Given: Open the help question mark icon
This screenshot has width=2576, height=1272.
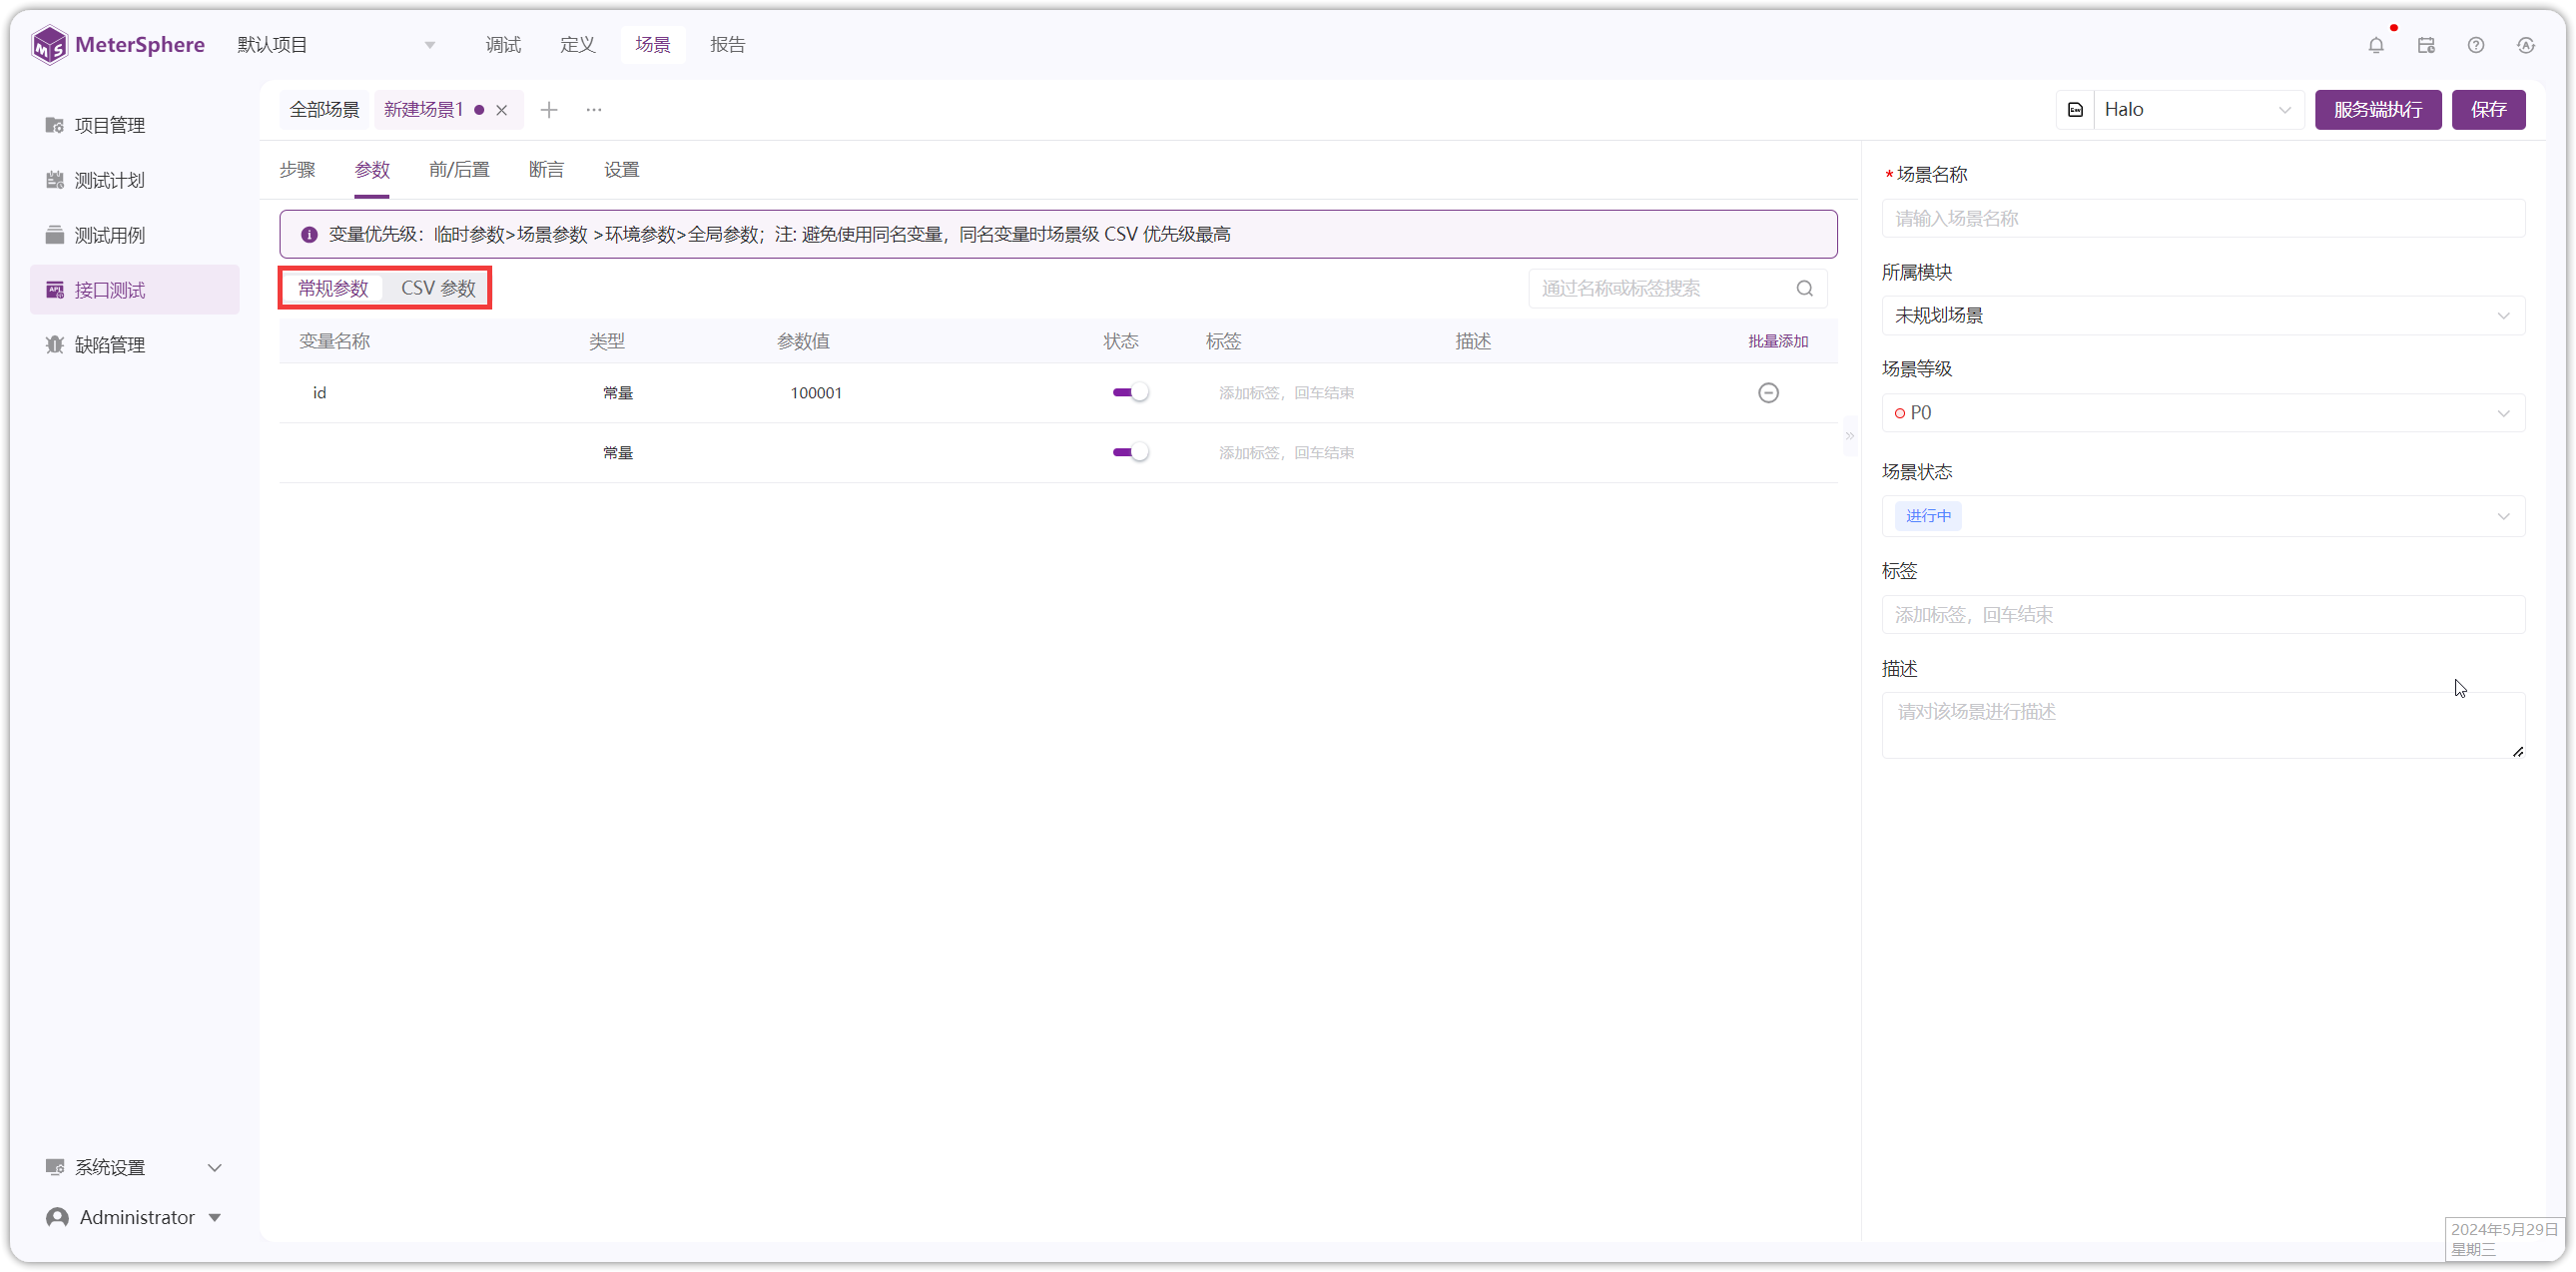Looking at the screenshot, I should point(2476,45).
